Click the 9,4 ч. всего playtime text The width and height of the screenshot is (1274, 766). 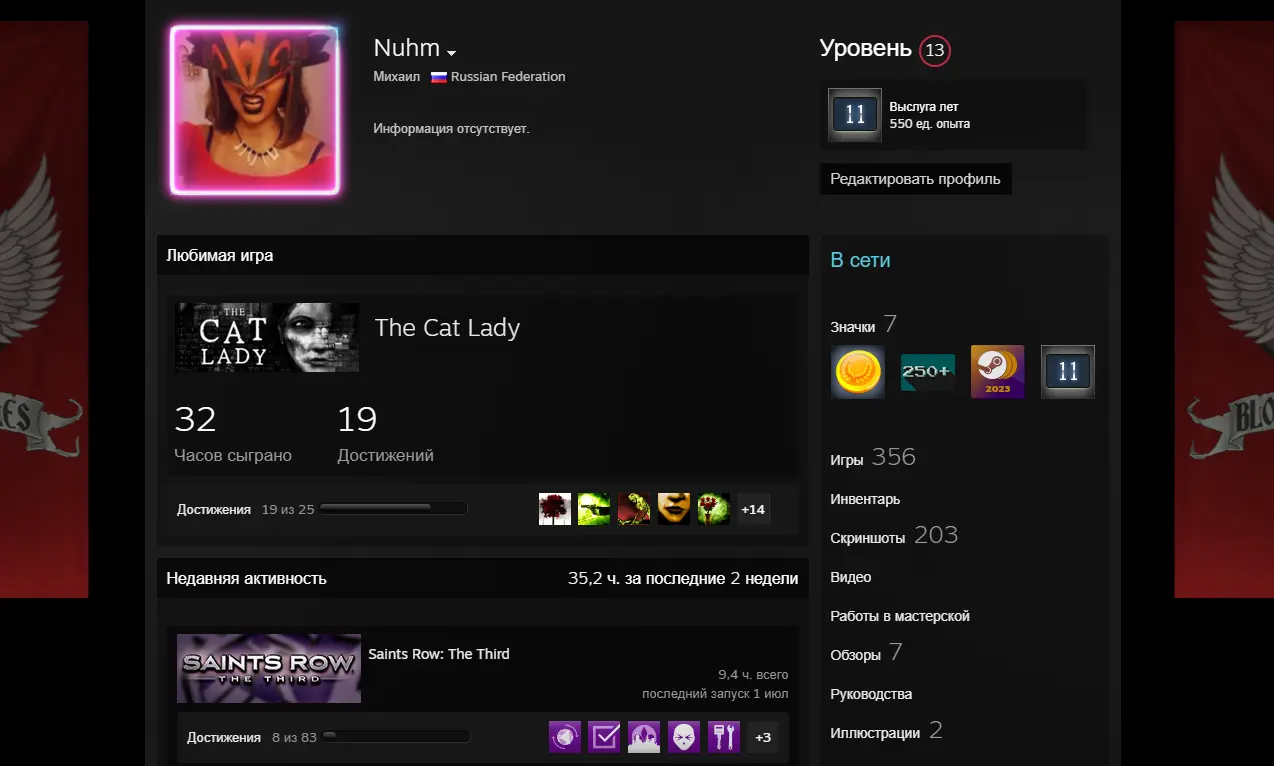click(753, 675)
